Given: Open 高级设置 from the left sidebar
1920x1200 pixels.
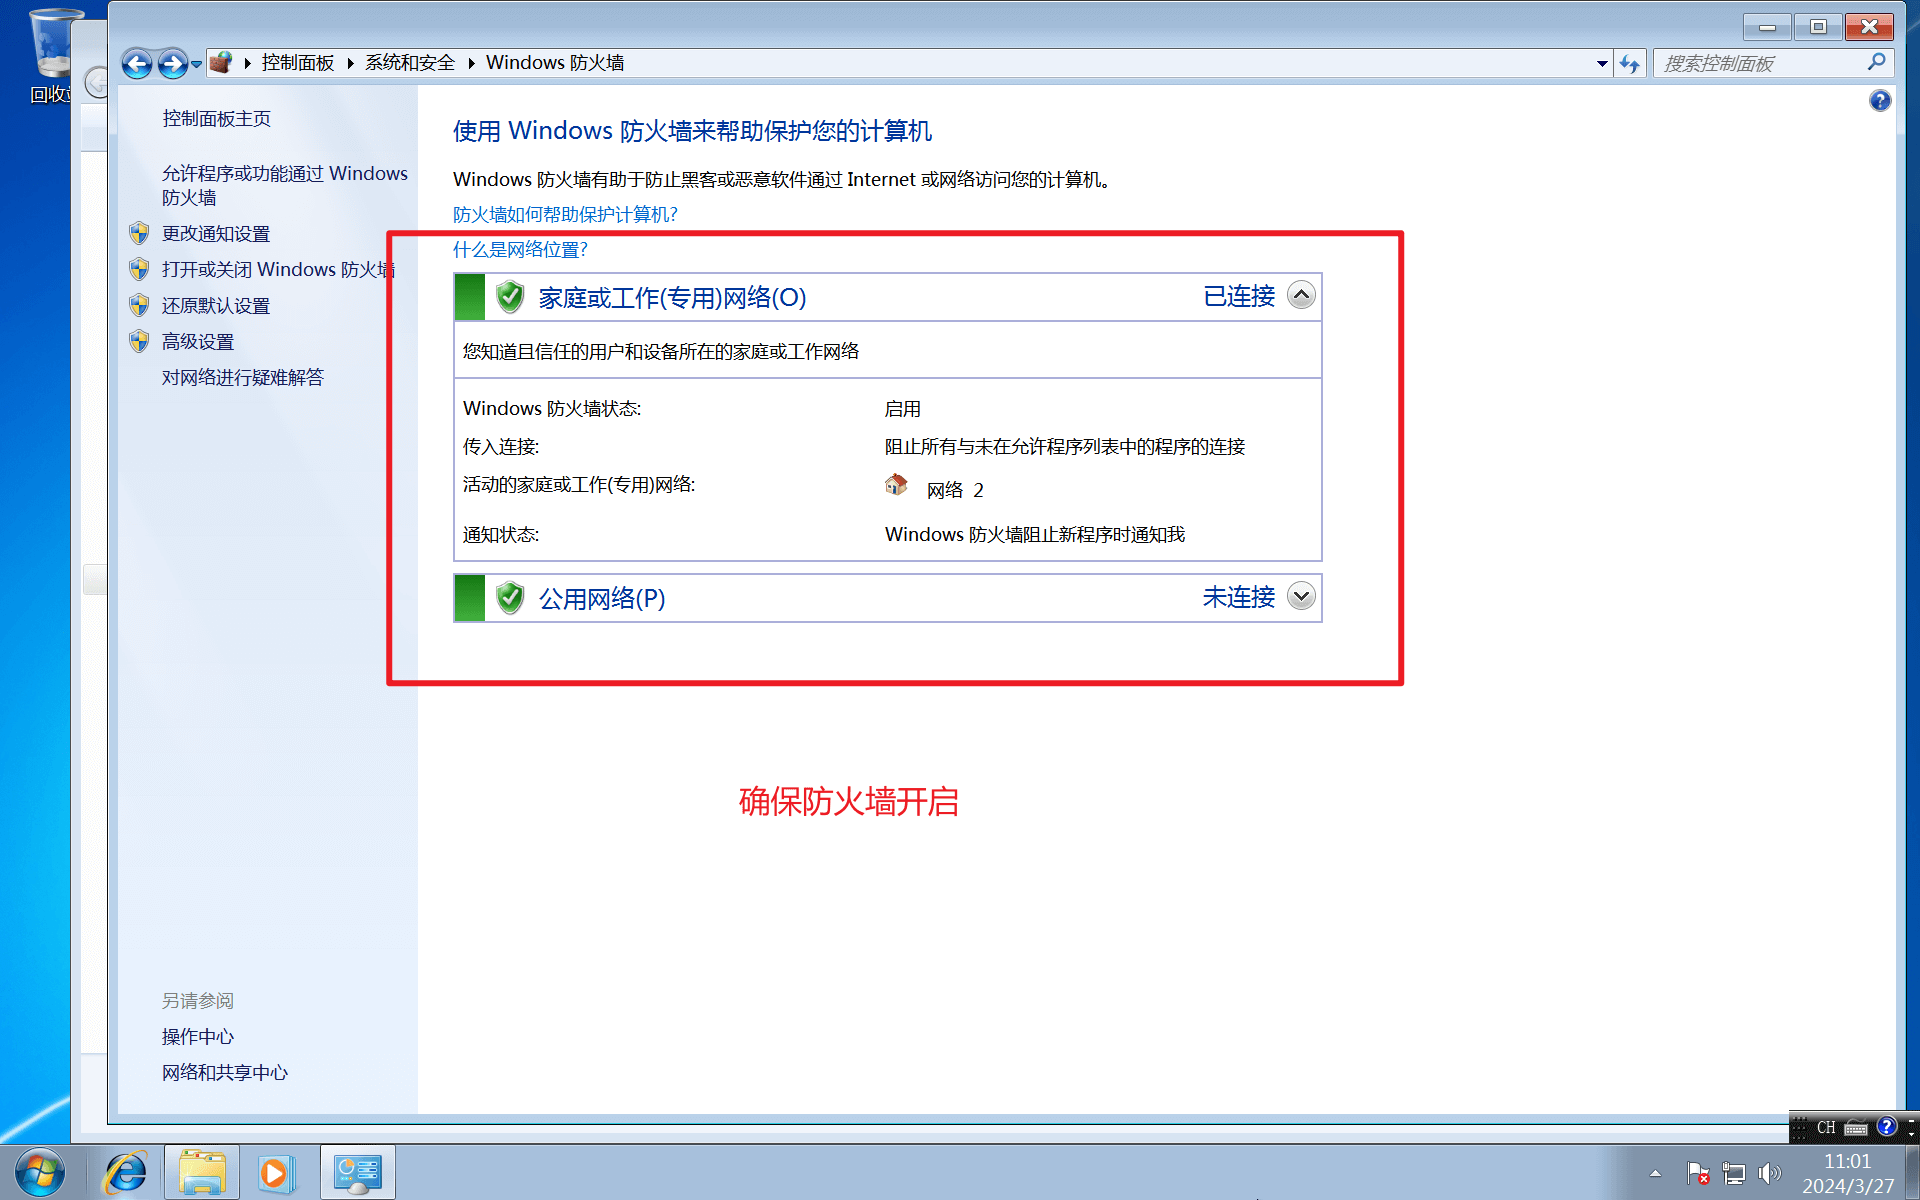Looking at the screenshot, I should [x=198, y=342].
